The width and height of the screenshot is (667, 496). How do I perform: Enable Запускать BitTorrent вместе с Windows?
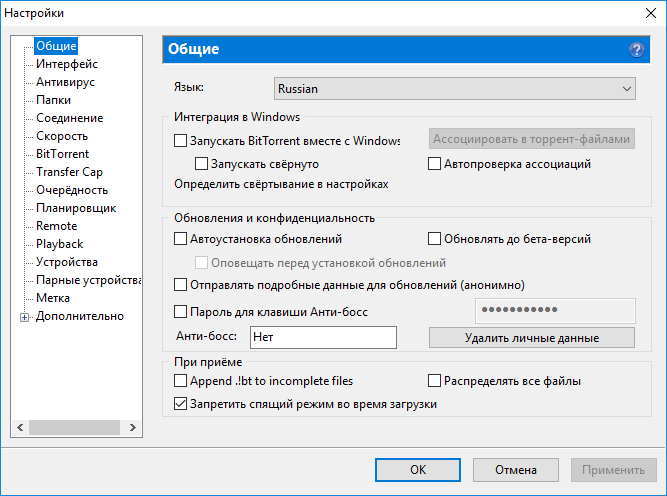[x=181, y=141]
